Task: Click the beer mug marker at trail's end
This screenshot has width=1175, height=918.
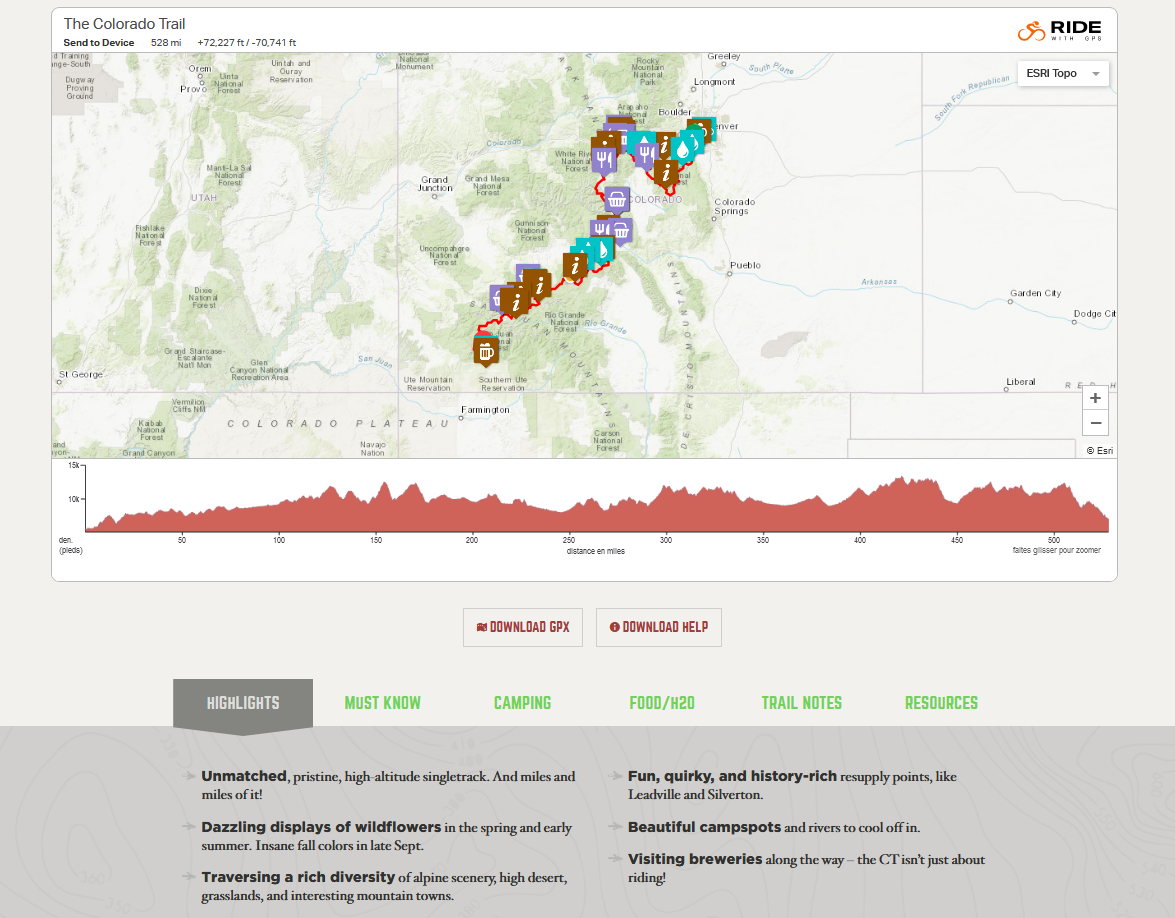Action: 485,351
